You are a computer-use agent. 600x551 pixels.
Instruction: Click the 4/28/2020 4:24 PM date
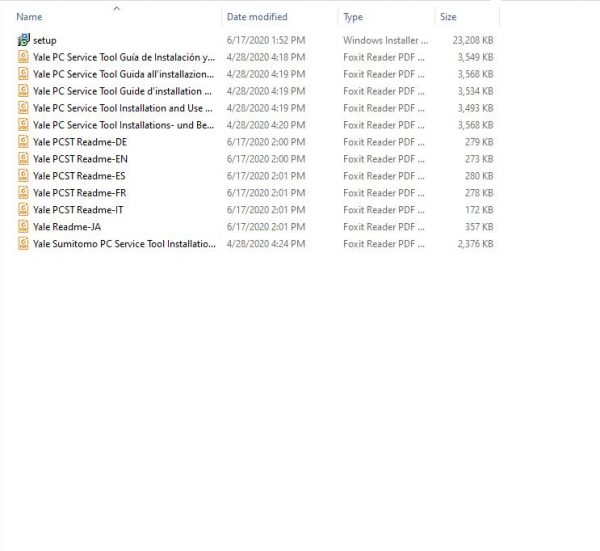(x=266, y=244)
